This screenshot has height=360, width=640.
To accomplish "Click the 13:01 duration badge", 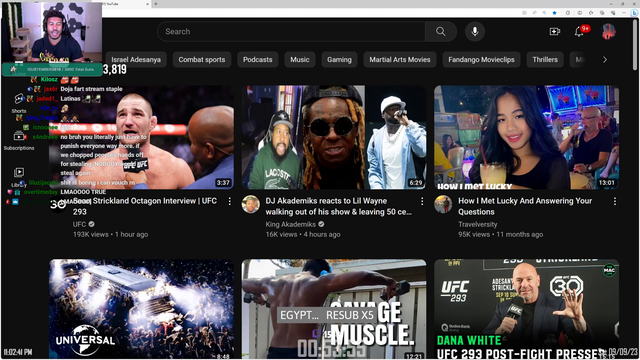I will click(x=607, y=182).
